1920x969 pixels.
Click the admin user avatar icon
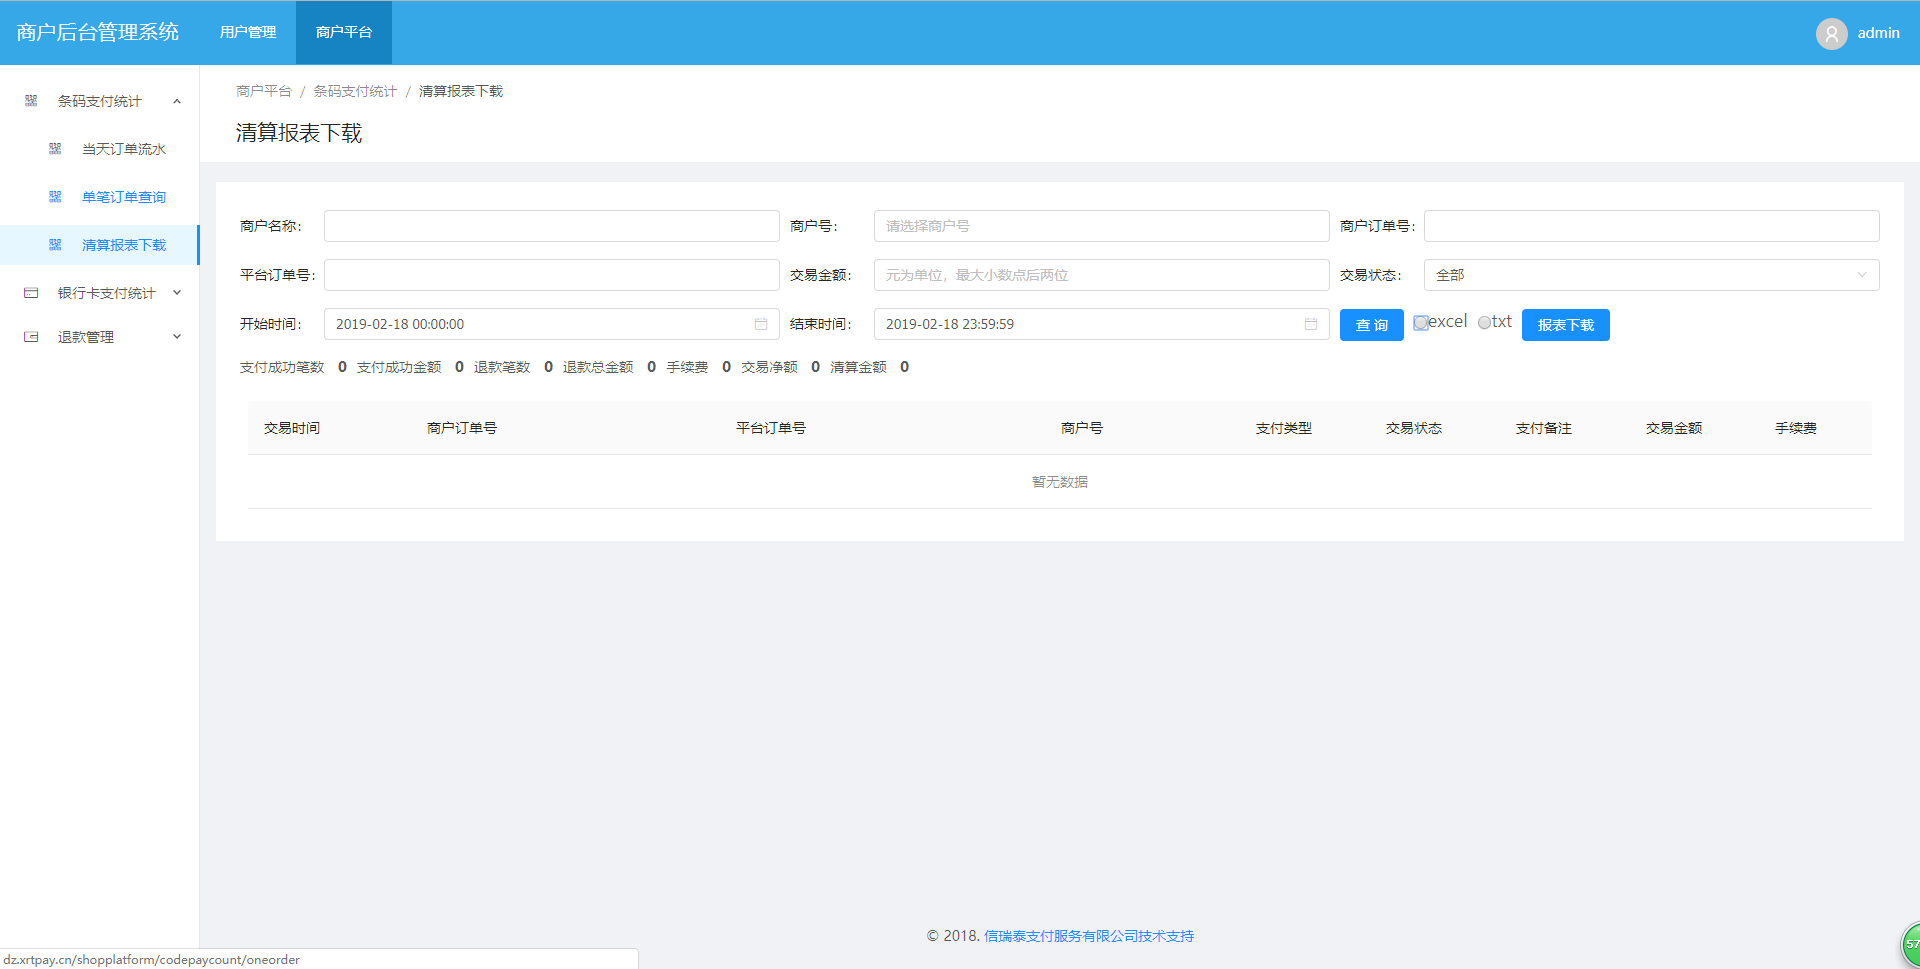pos(1831,33)
